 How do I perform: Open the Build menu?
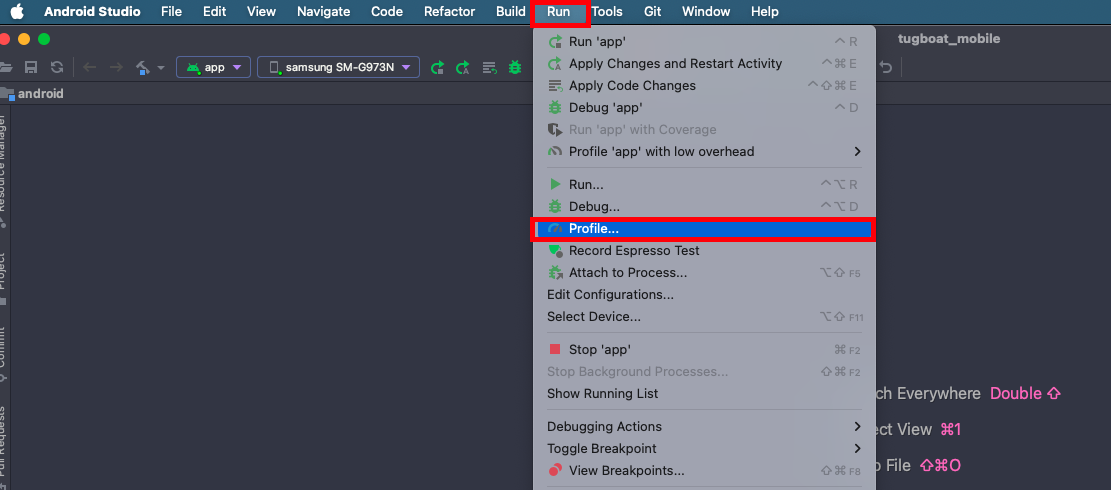511,11
